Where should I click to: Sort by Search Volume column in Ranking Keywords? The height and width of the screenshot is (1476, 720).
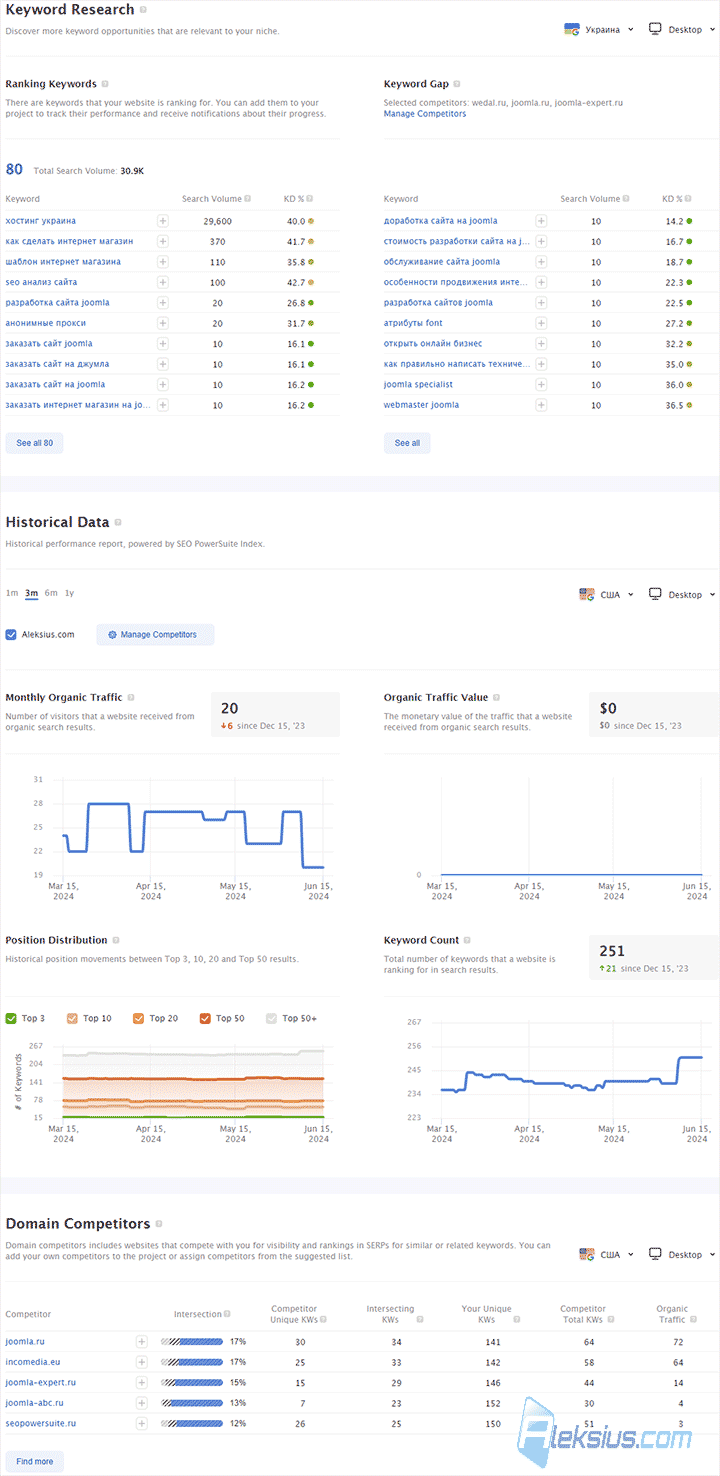[212, 199]
